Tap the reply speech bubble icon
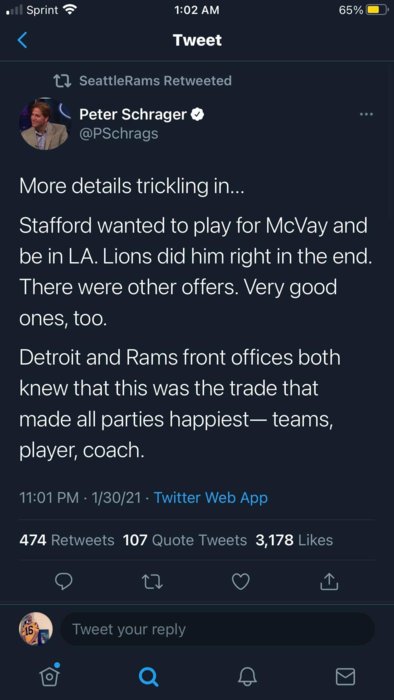The height and width of the screenshot is (700, 394). (x=63, y=581)
